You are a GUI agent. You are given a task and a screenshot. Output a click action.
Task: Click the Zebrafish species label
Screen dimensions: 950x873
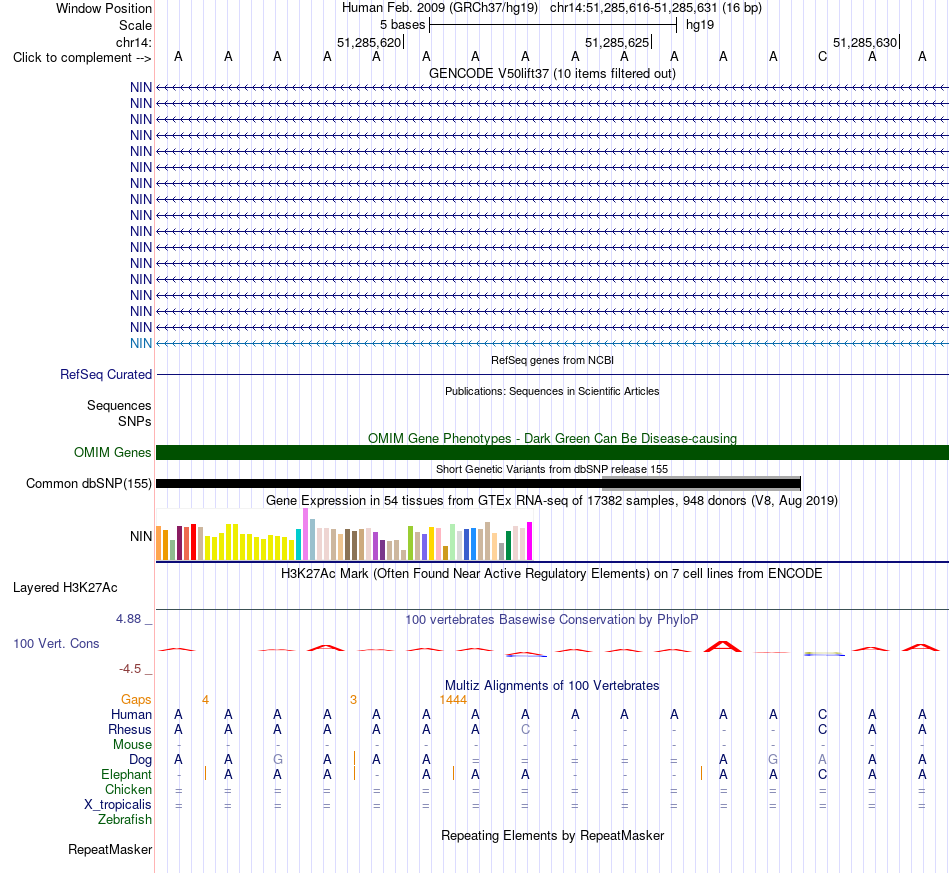[125, 819]
